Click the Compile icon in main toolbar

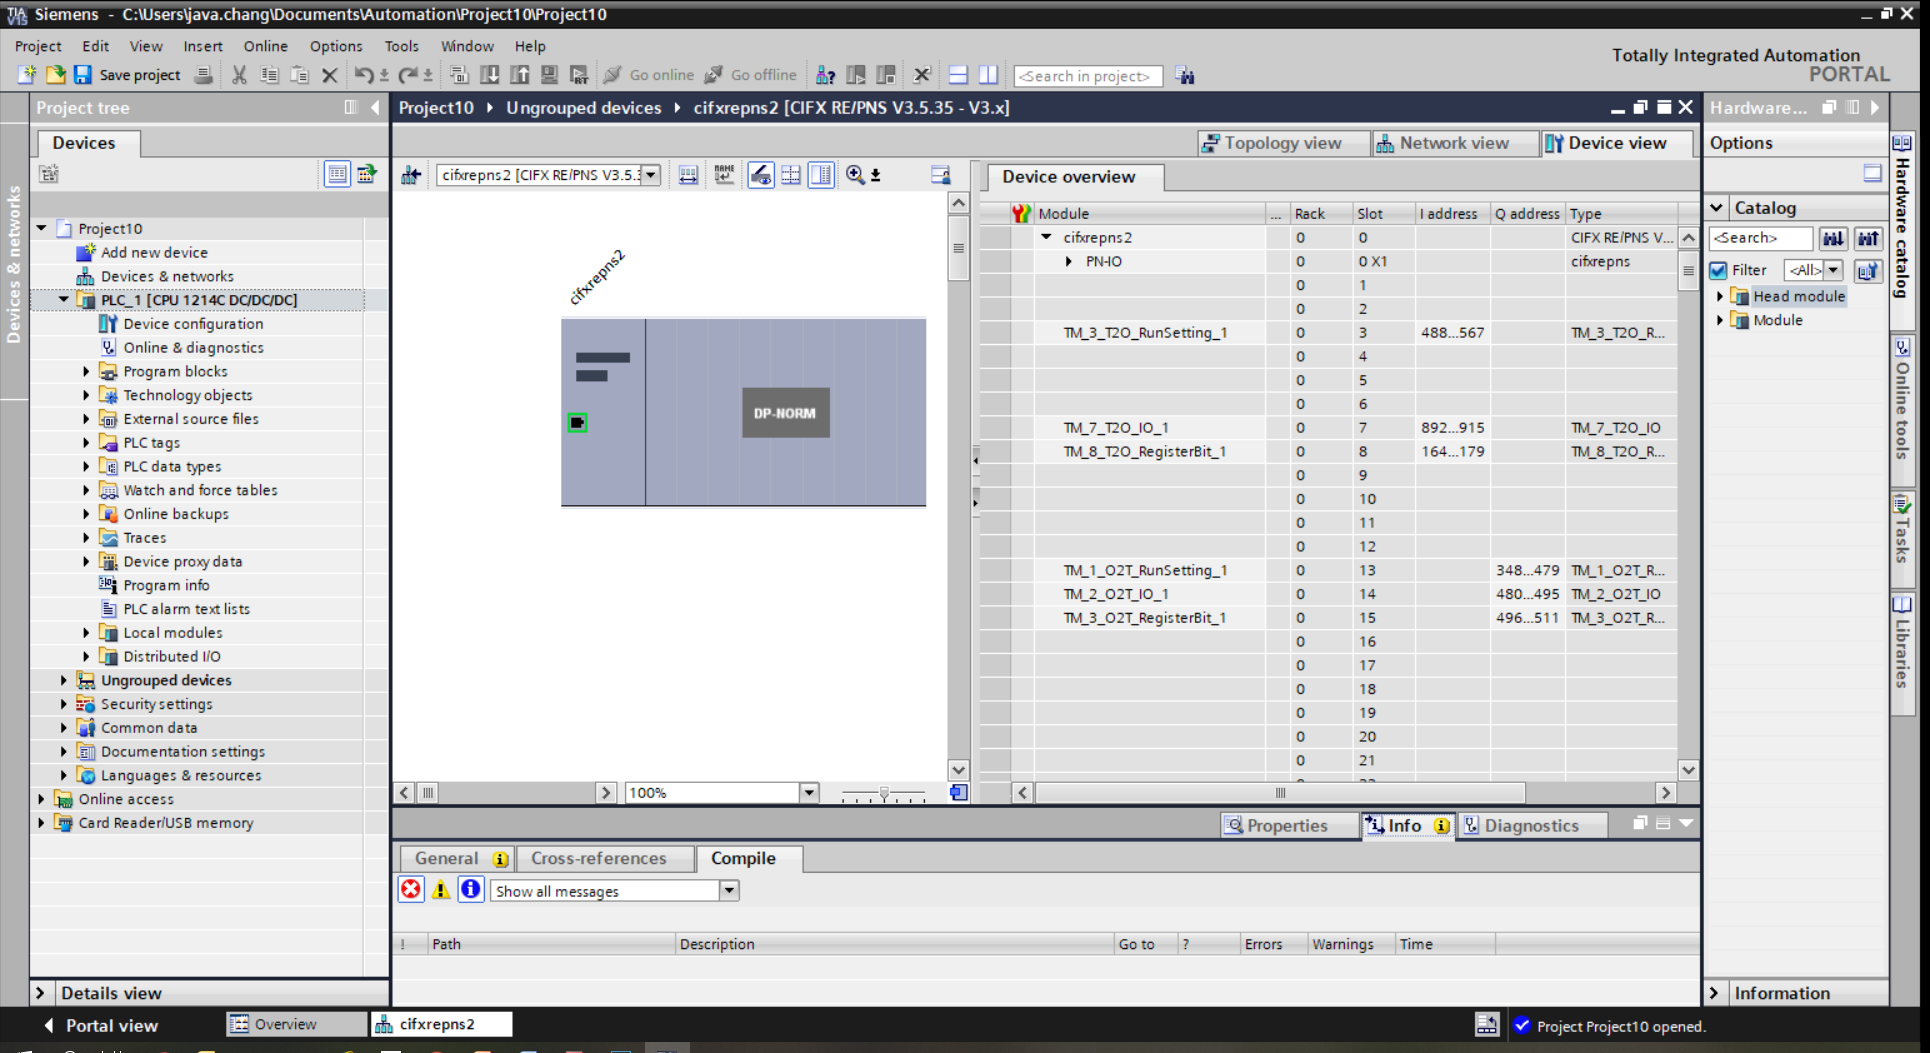pyautogui.click(x=459, y=75)
